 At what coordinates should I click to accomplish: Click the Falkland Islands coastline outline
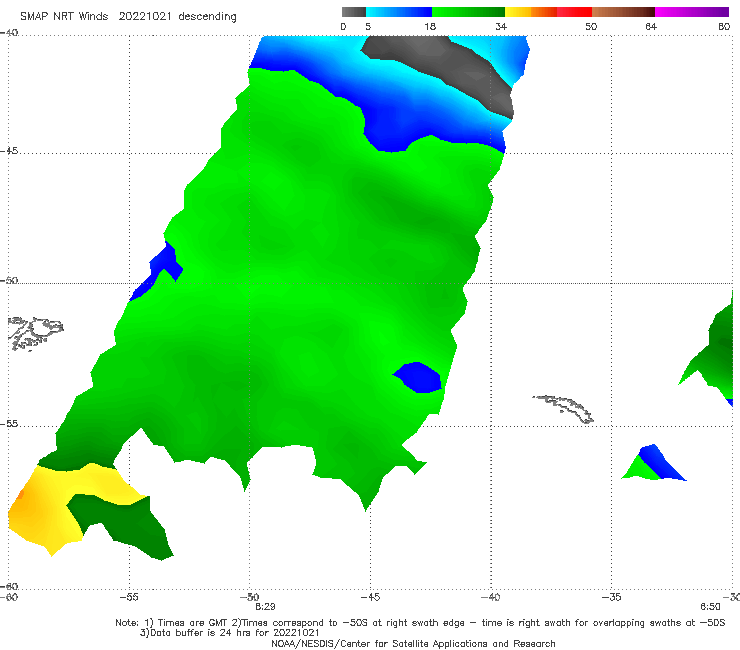35,333
